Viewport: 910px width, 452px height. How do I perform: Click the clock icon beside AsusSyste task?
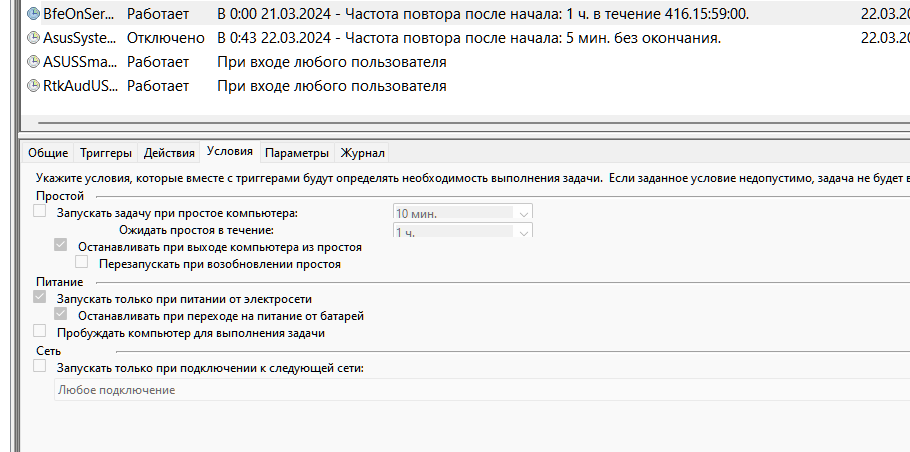(x=34, y=39)
